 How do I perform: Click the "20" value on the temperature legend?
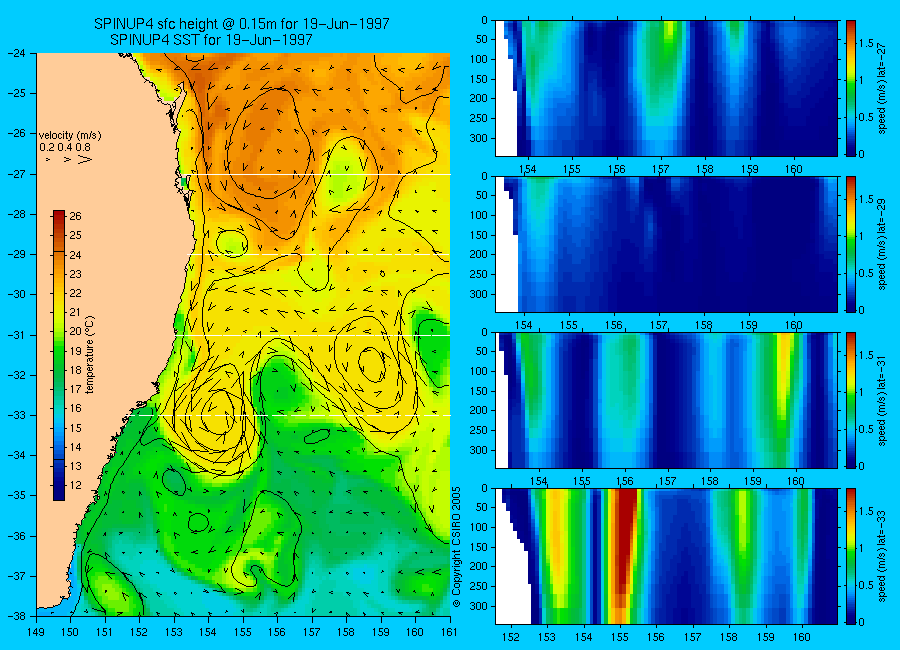click(x=75, y=331)
